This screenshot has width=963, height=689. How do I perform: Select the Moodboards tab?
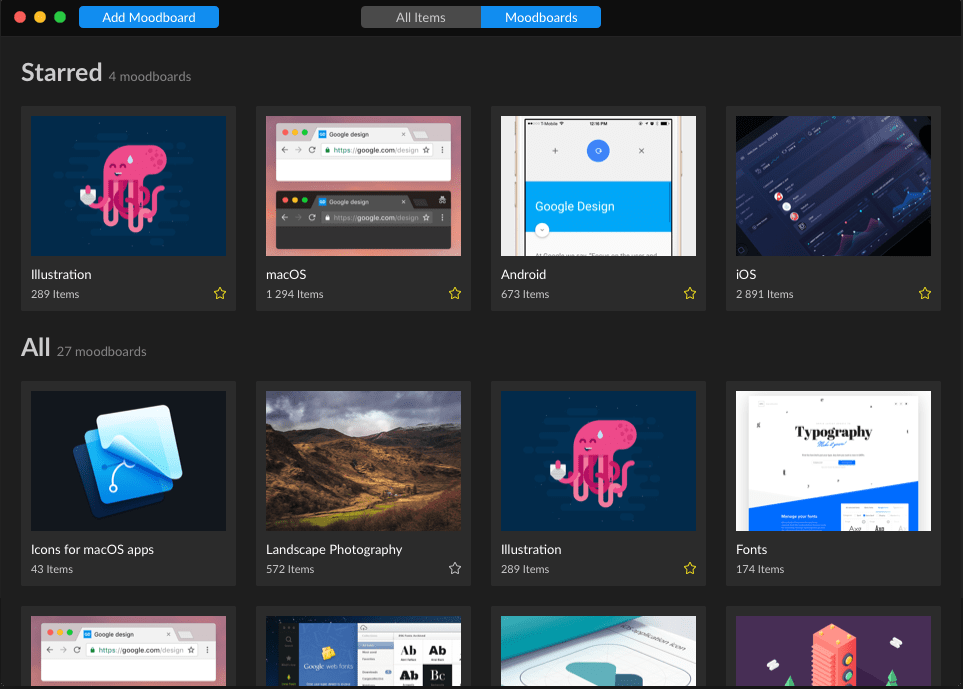click(x=541, y=17)
